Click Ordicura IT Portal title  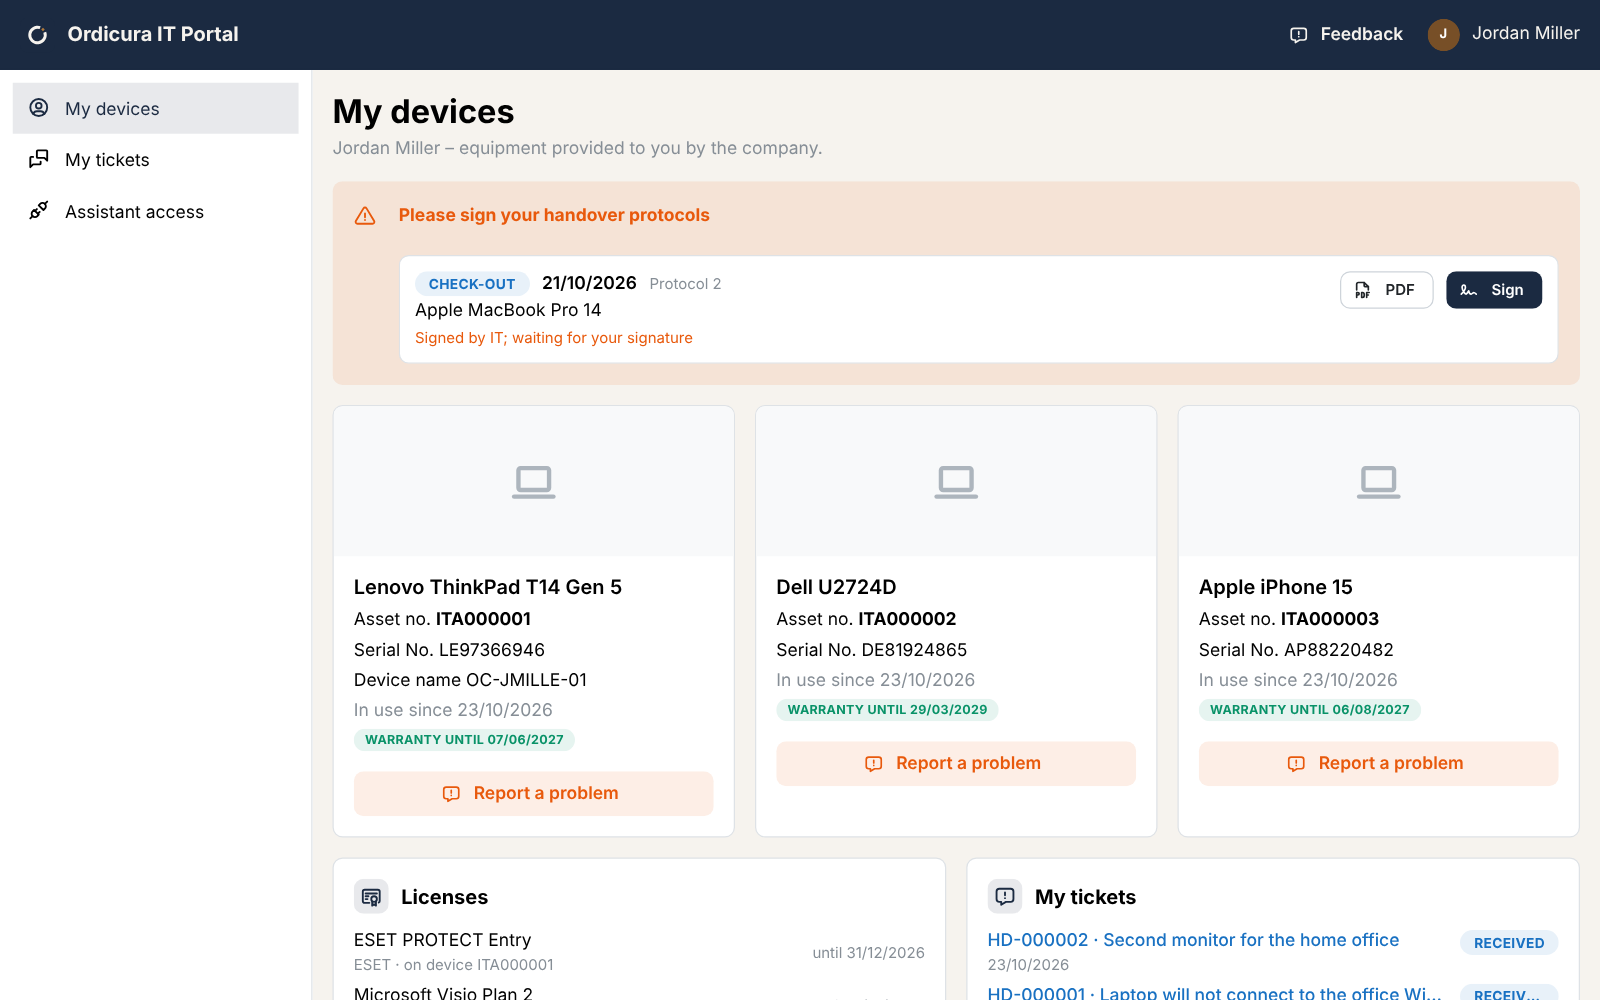pos(153,34)
